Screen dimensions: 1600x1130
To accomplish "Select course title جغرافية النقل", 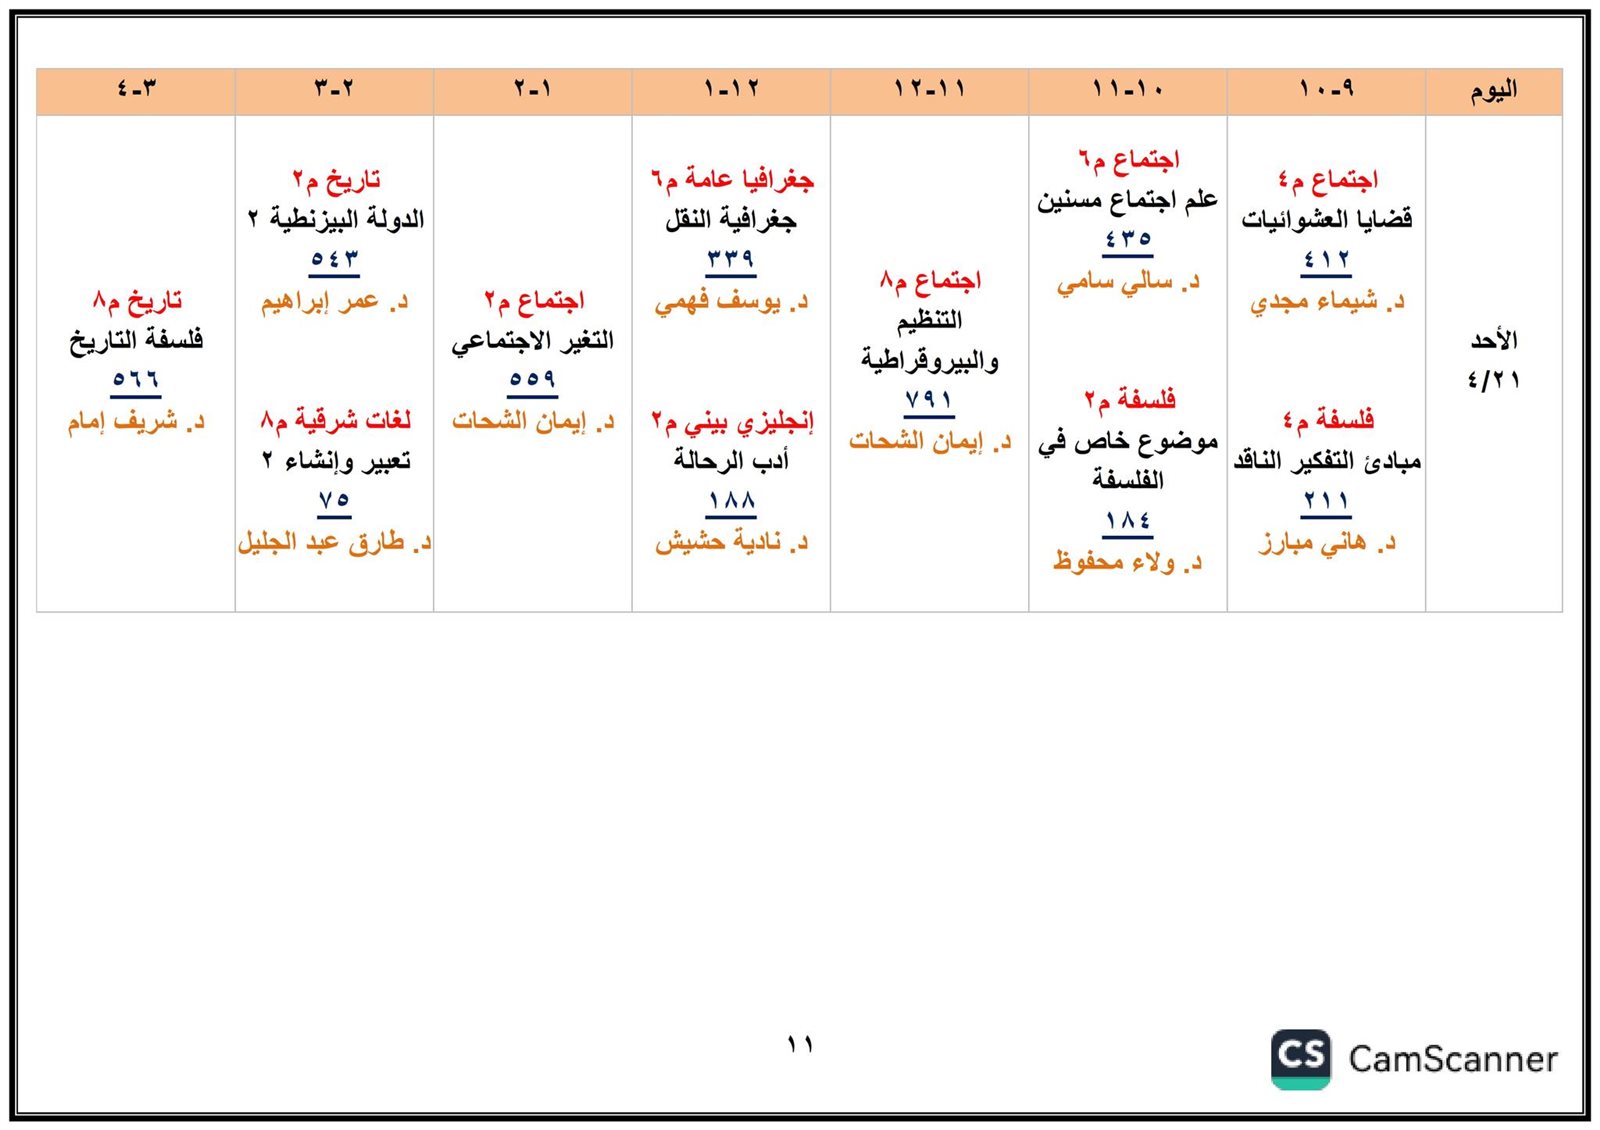I will click(731, 220).
